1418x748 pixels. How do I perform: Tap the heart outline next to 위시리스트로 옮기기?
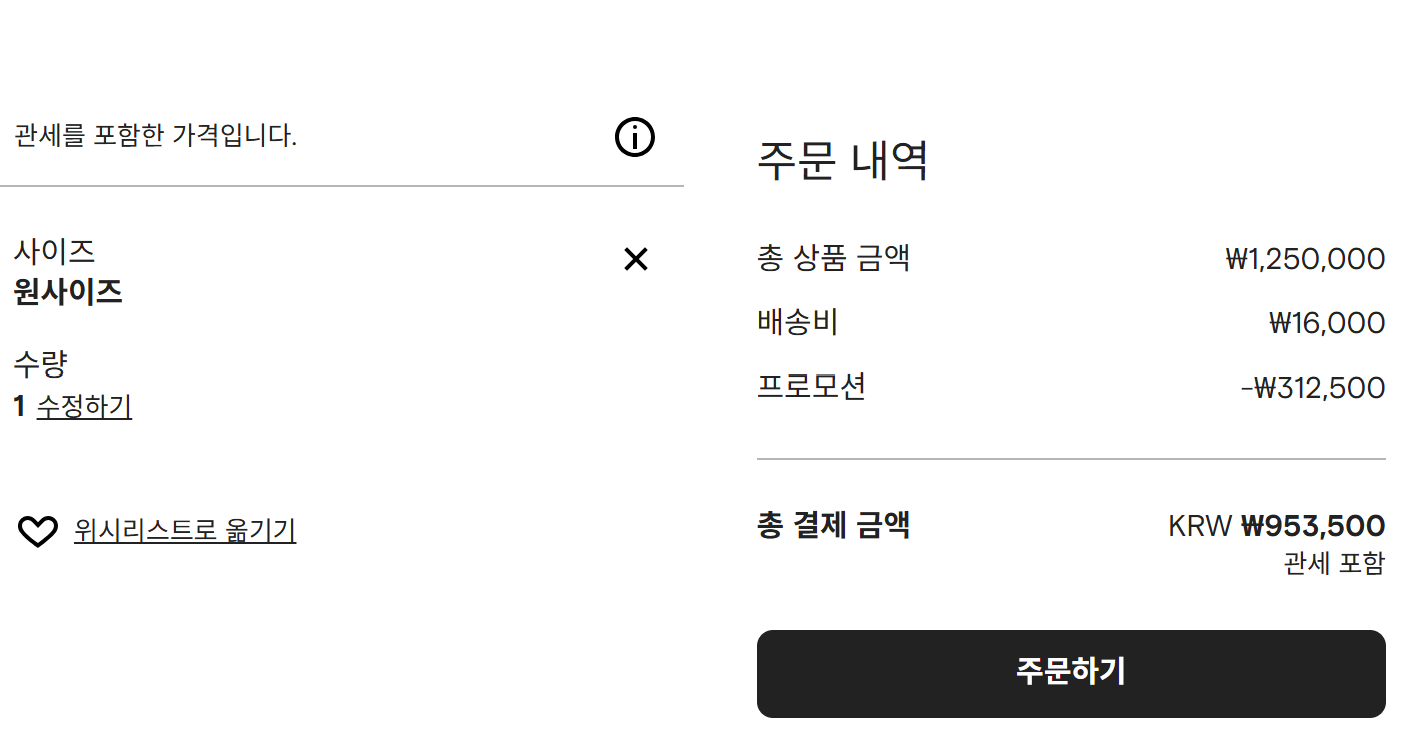point(38,532)
